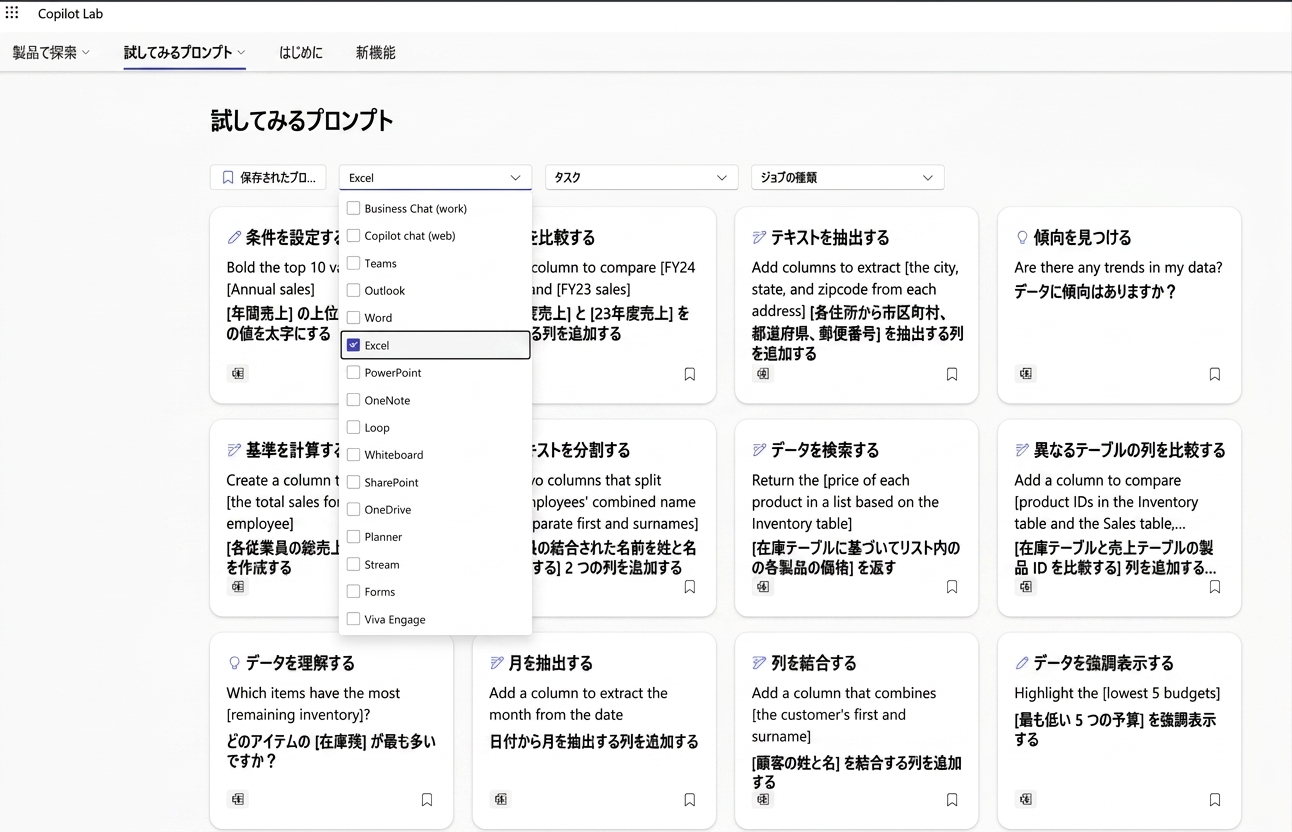Select the OneNote checkbox
Viewport: 1292px width, 832px height.
click(x=353, y=400)
